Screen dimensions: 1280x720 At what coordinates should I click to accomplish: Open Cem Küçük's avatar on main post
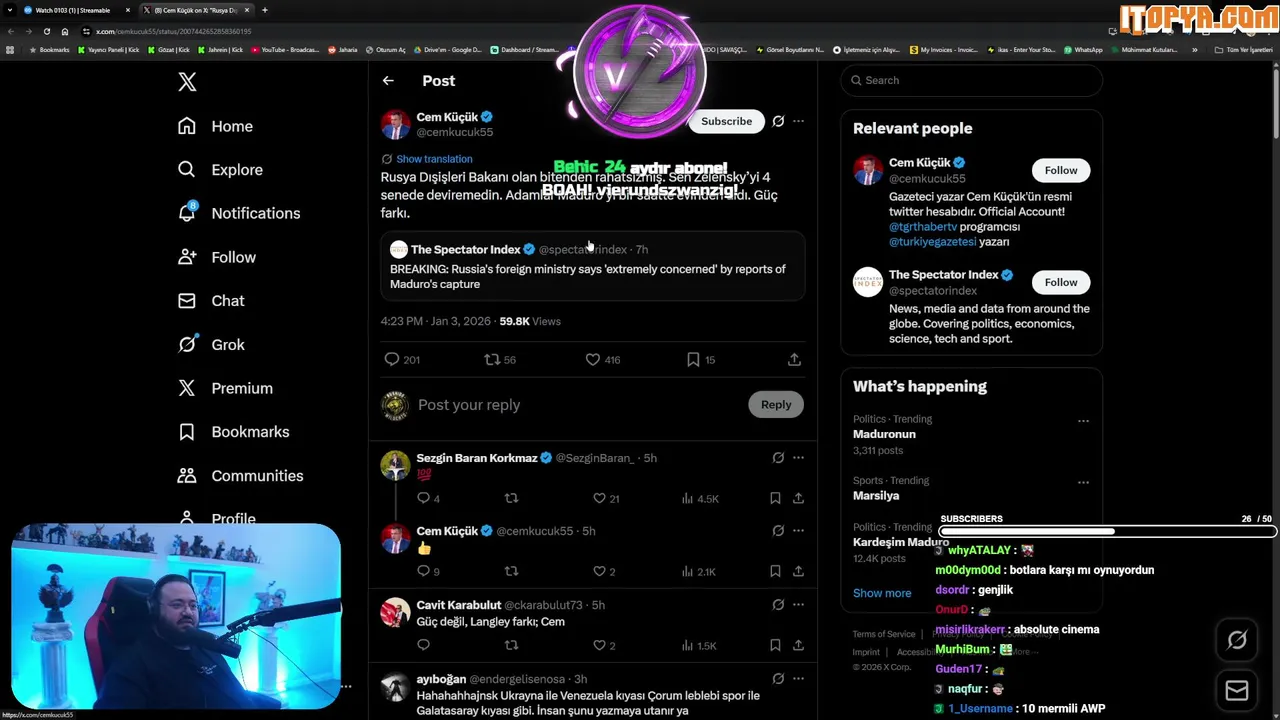coord(396,124)
